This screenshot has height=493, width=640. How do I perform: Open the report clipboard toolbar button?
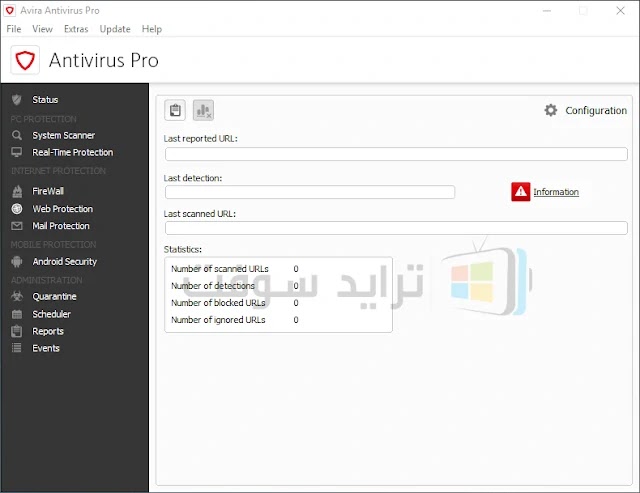pos(175,110)
